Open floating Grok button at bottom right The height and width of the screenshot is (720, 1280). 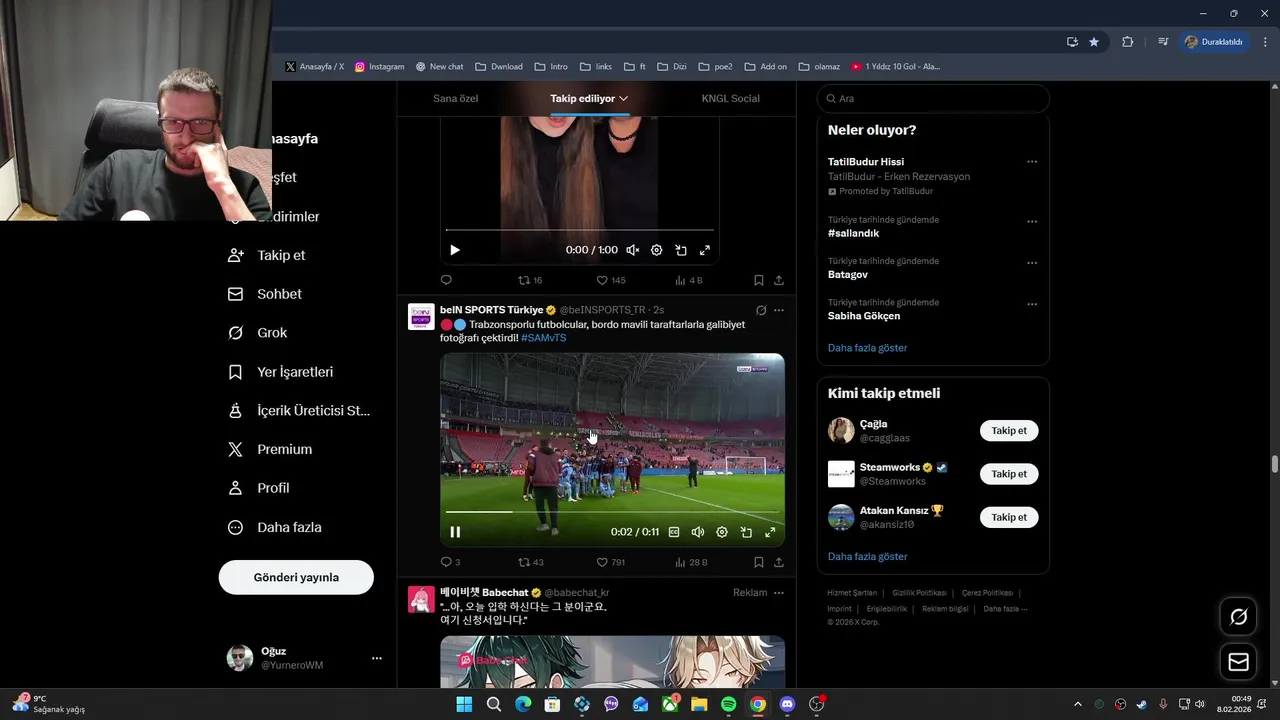(x=1238, y=617)
